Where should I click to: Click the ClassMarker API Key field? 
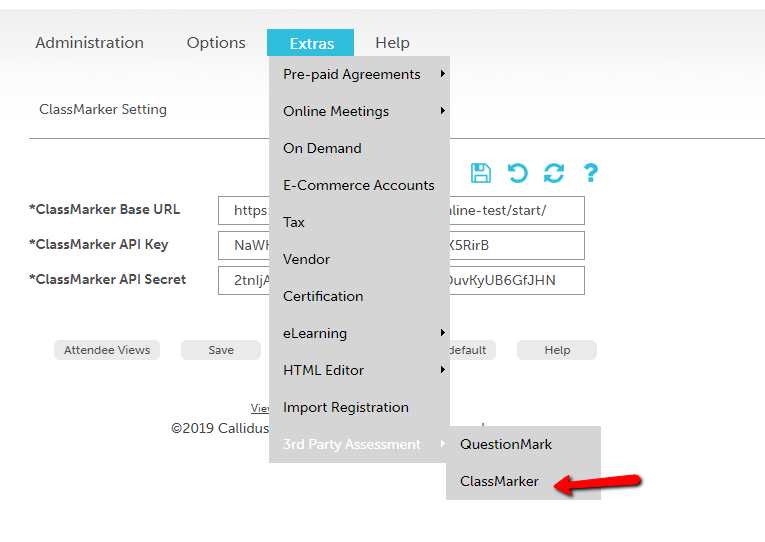pyautogui.click(x=401, y=245)
